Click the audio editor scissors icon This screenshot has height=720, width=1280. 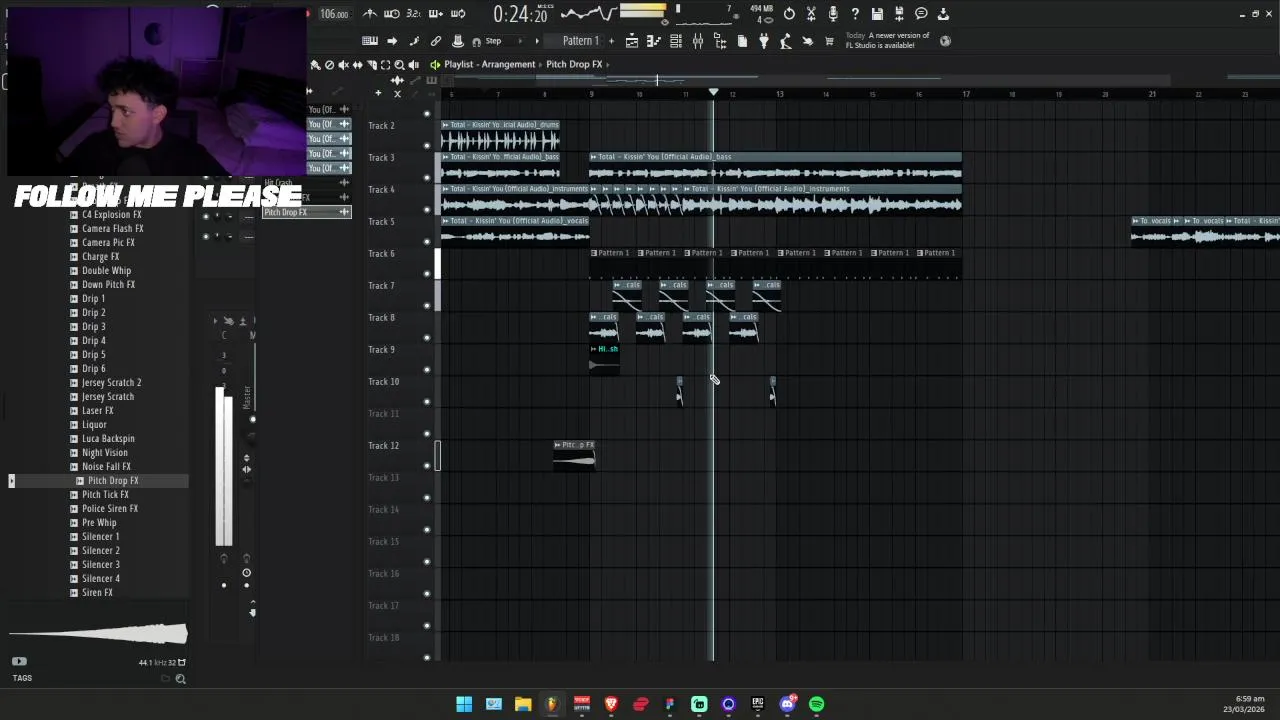click(811, 14)
